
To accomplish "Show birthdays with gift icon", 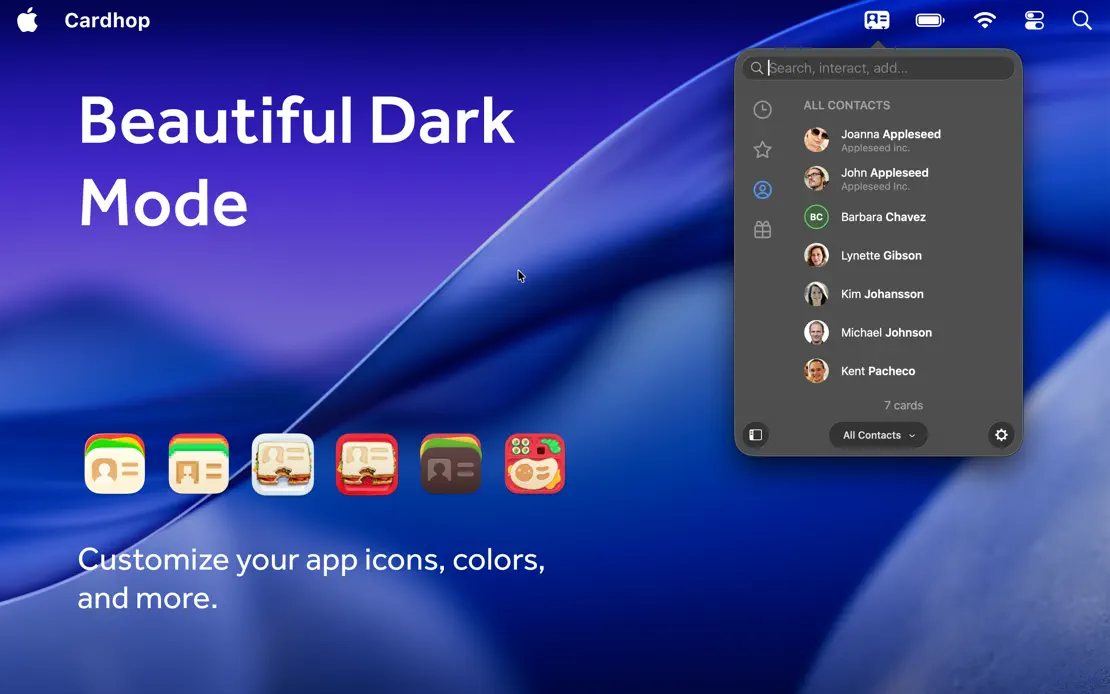I will tap(762, 229).
